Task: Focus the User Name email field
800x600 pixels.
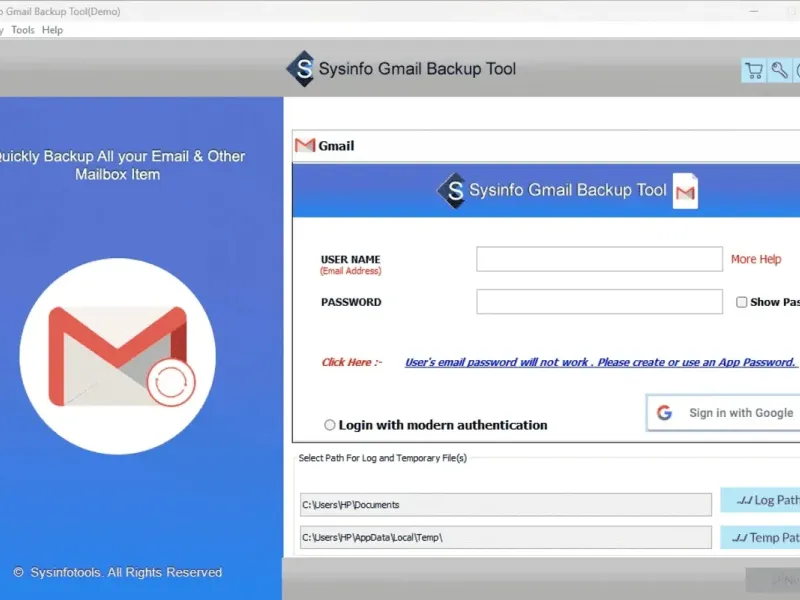Action: [x=599, y=259]
